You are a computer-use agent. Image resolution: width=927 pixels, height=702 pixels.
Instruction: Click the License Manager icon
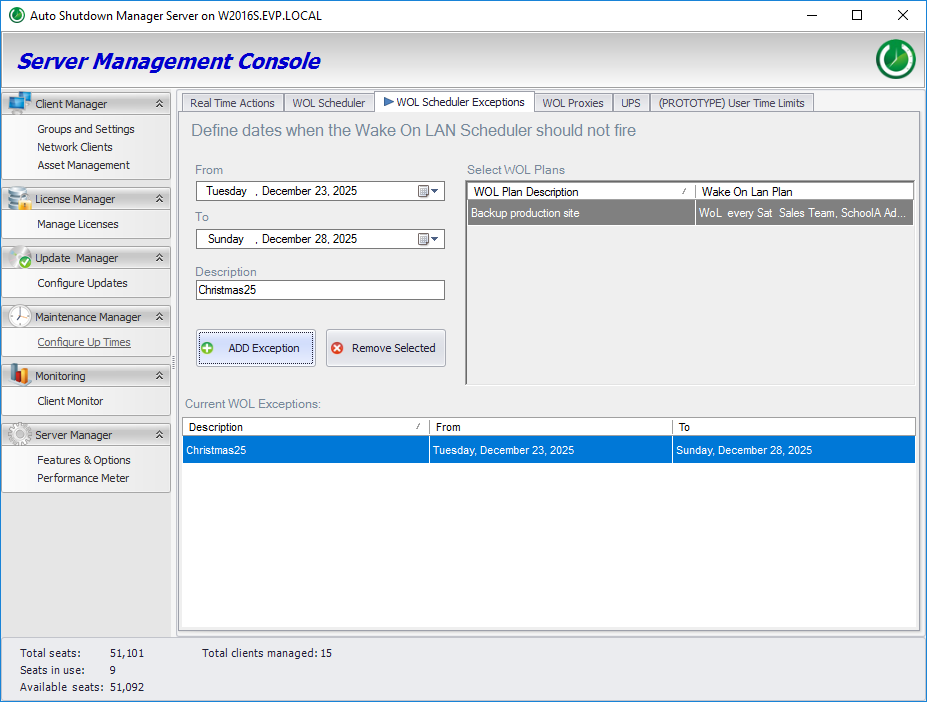tap(19, 198)
